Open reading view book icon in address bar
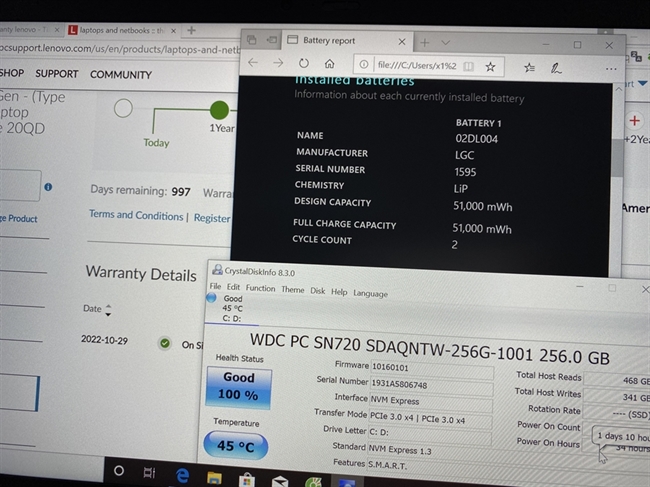 [x=468, y=66]
